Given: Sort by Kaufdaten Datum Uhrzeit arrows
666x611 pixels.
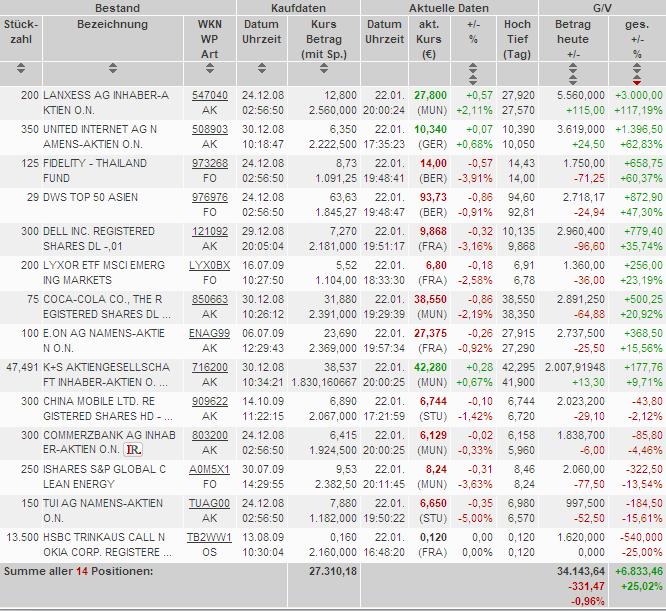Looking at the screenshot, I should click(x=262, y=68).
